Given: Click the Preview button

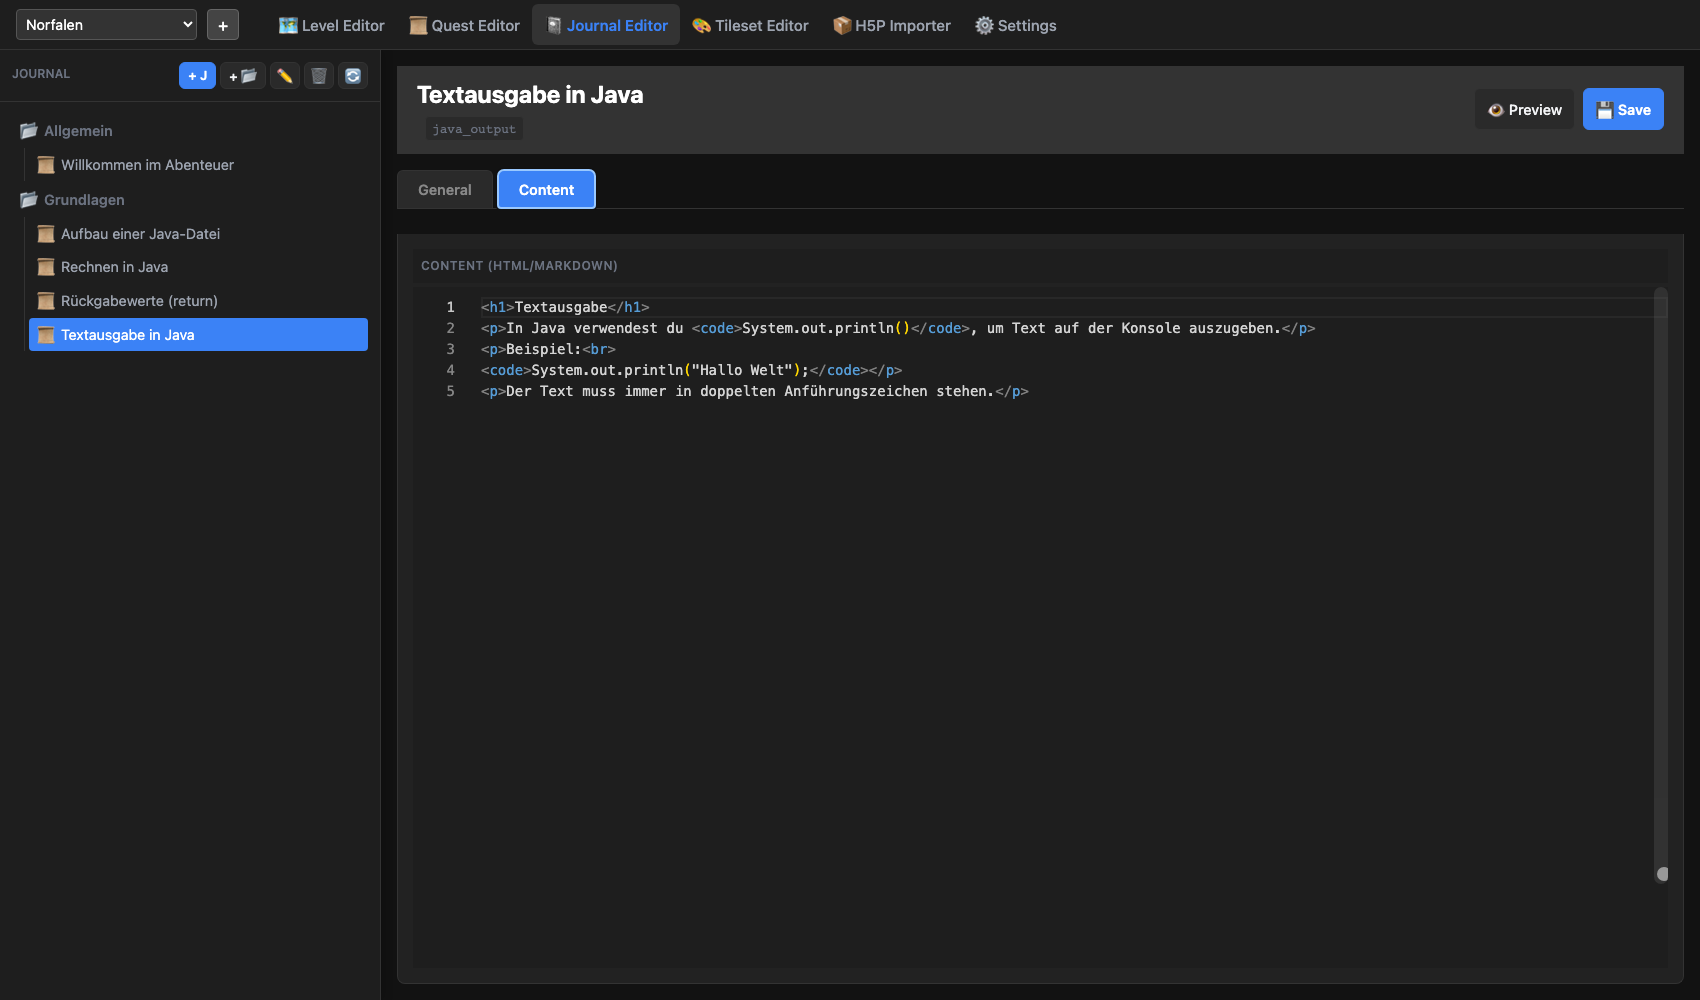Looking at the screenshot, I should (1524, 110).
